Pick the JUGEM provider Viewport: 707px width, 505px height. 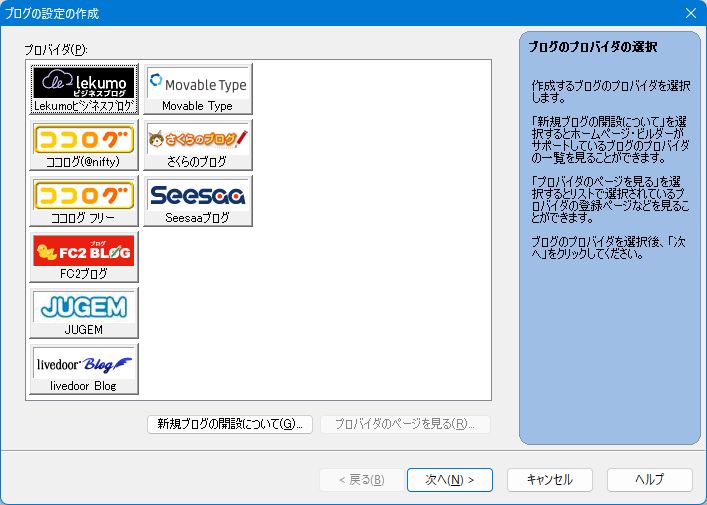pos(84,313)
